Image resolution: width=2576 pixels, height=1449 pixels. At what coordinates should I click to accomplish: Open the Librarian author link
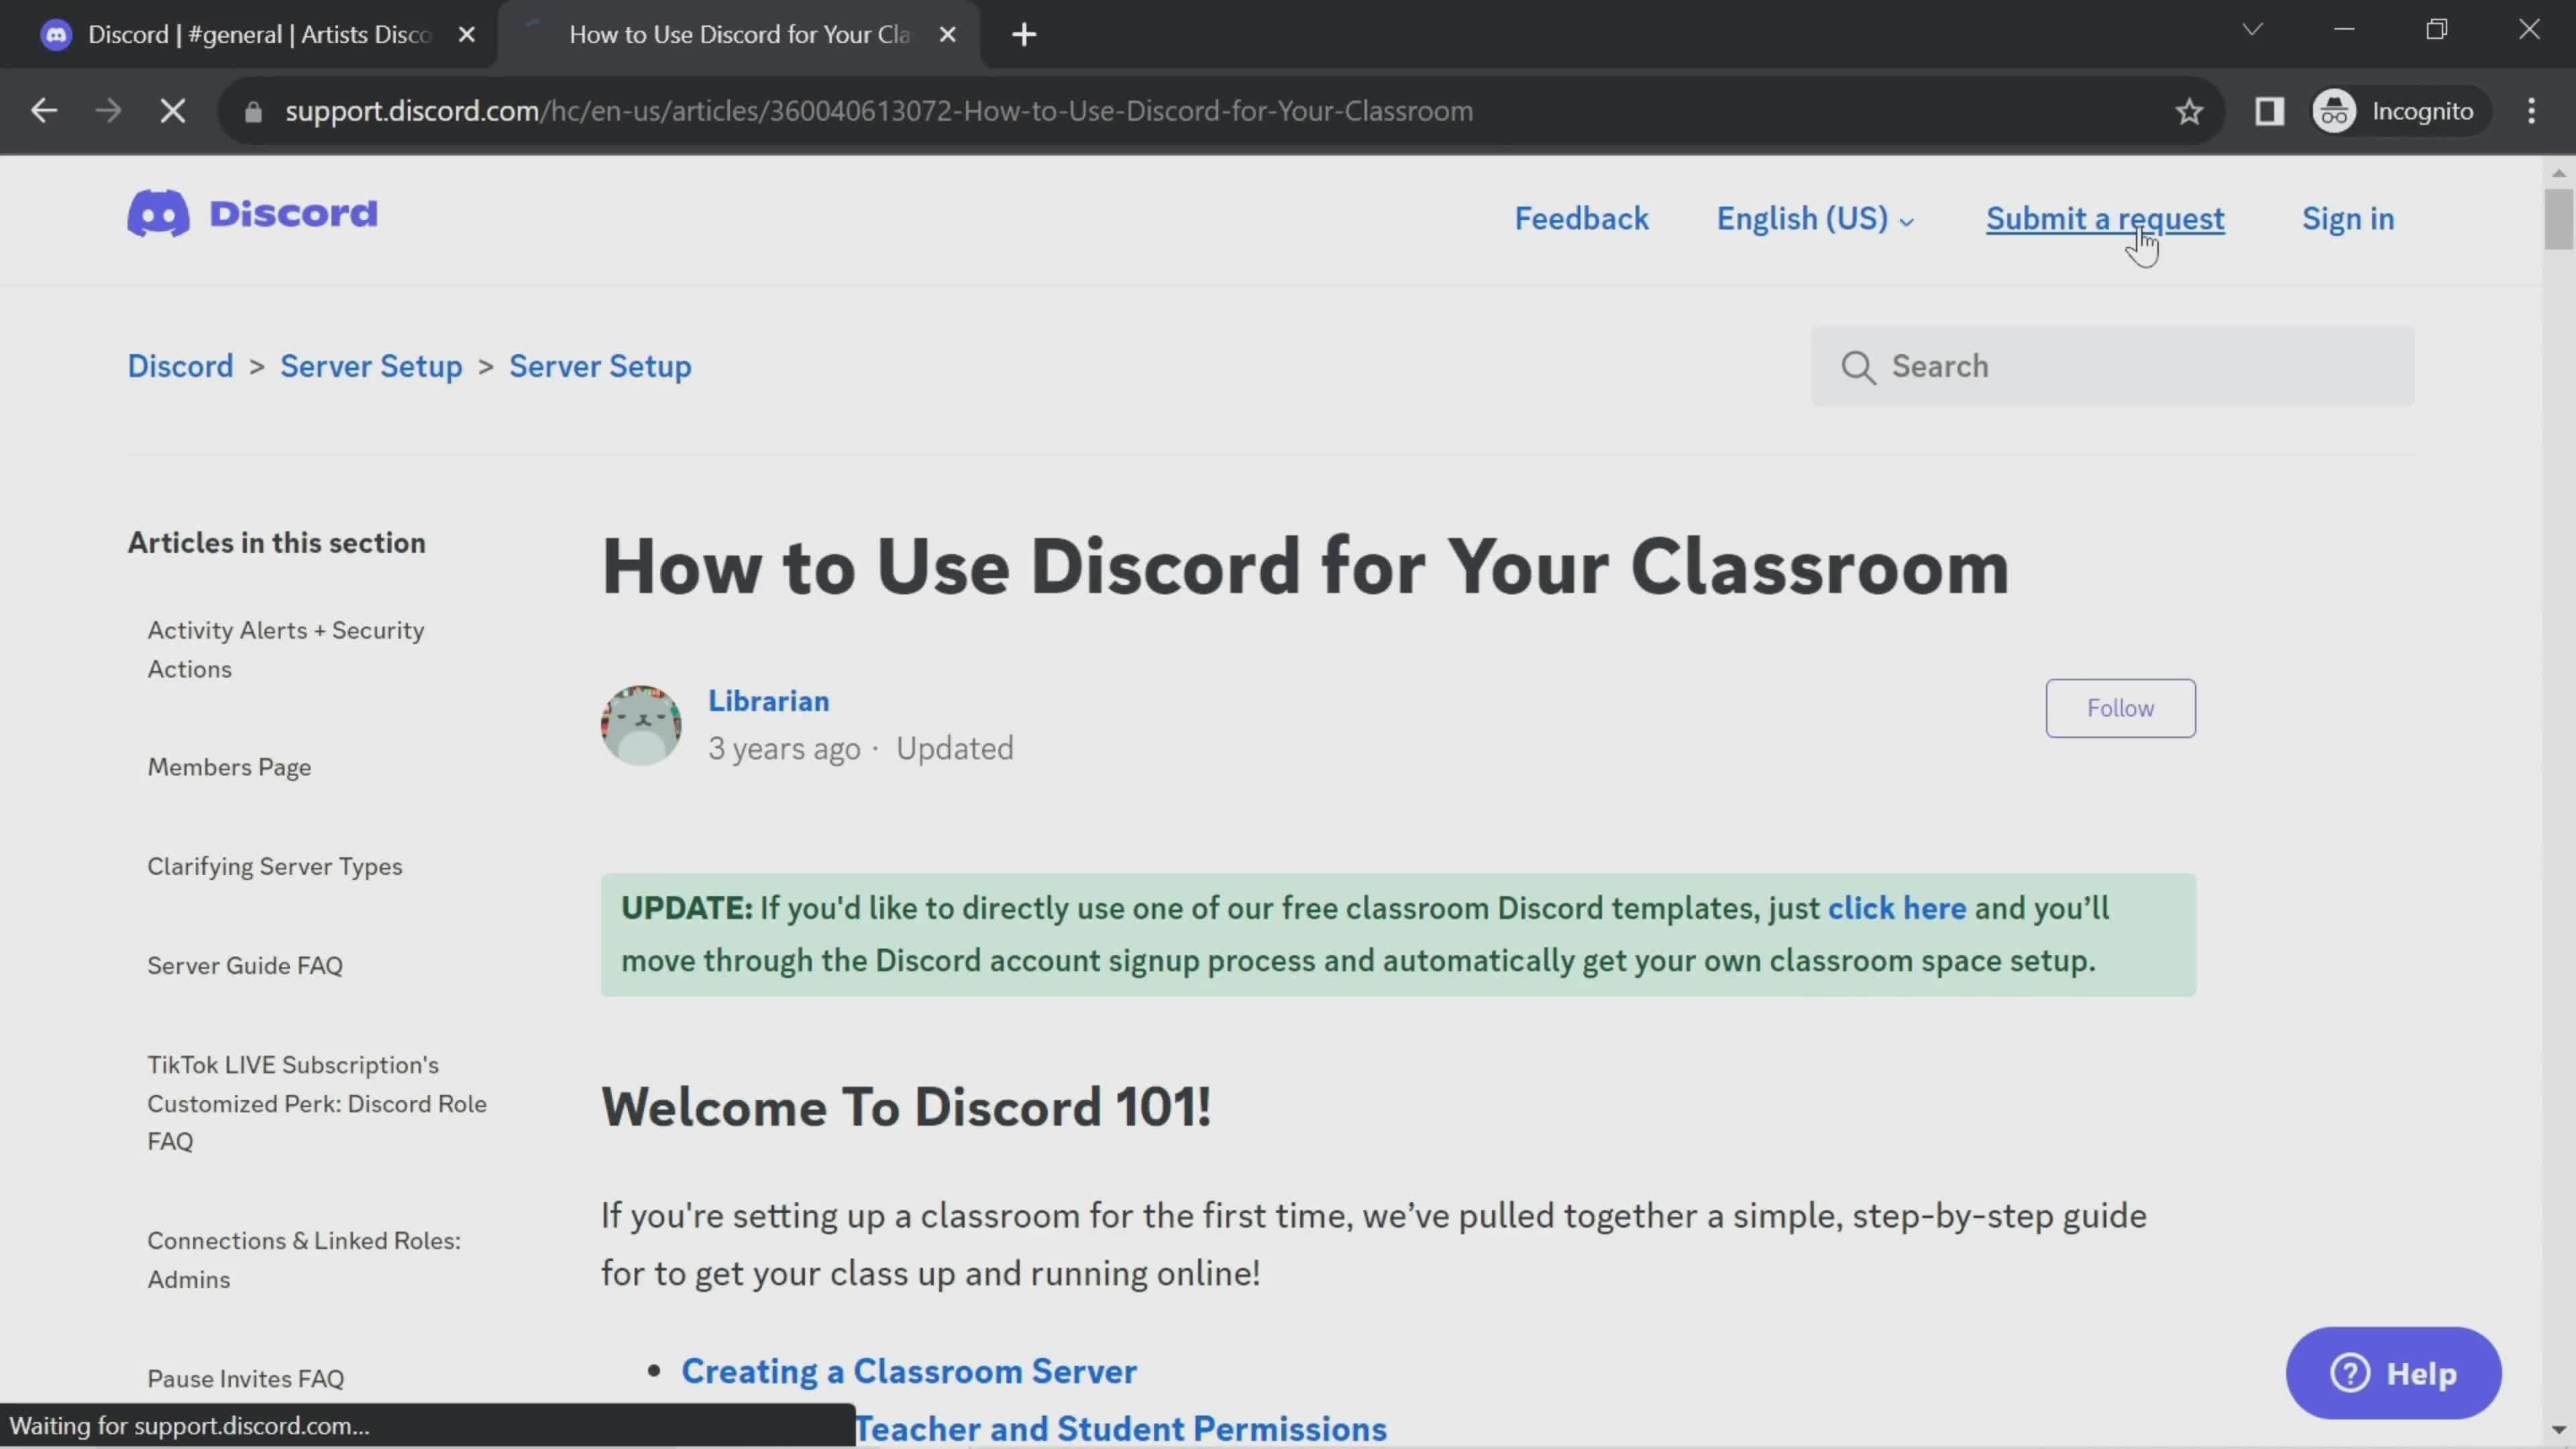coord(768,701)
